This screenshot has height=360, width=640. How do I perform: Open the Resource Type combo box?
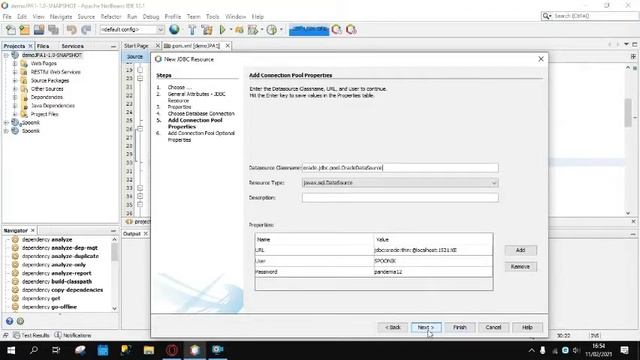(x=400, y=183)
